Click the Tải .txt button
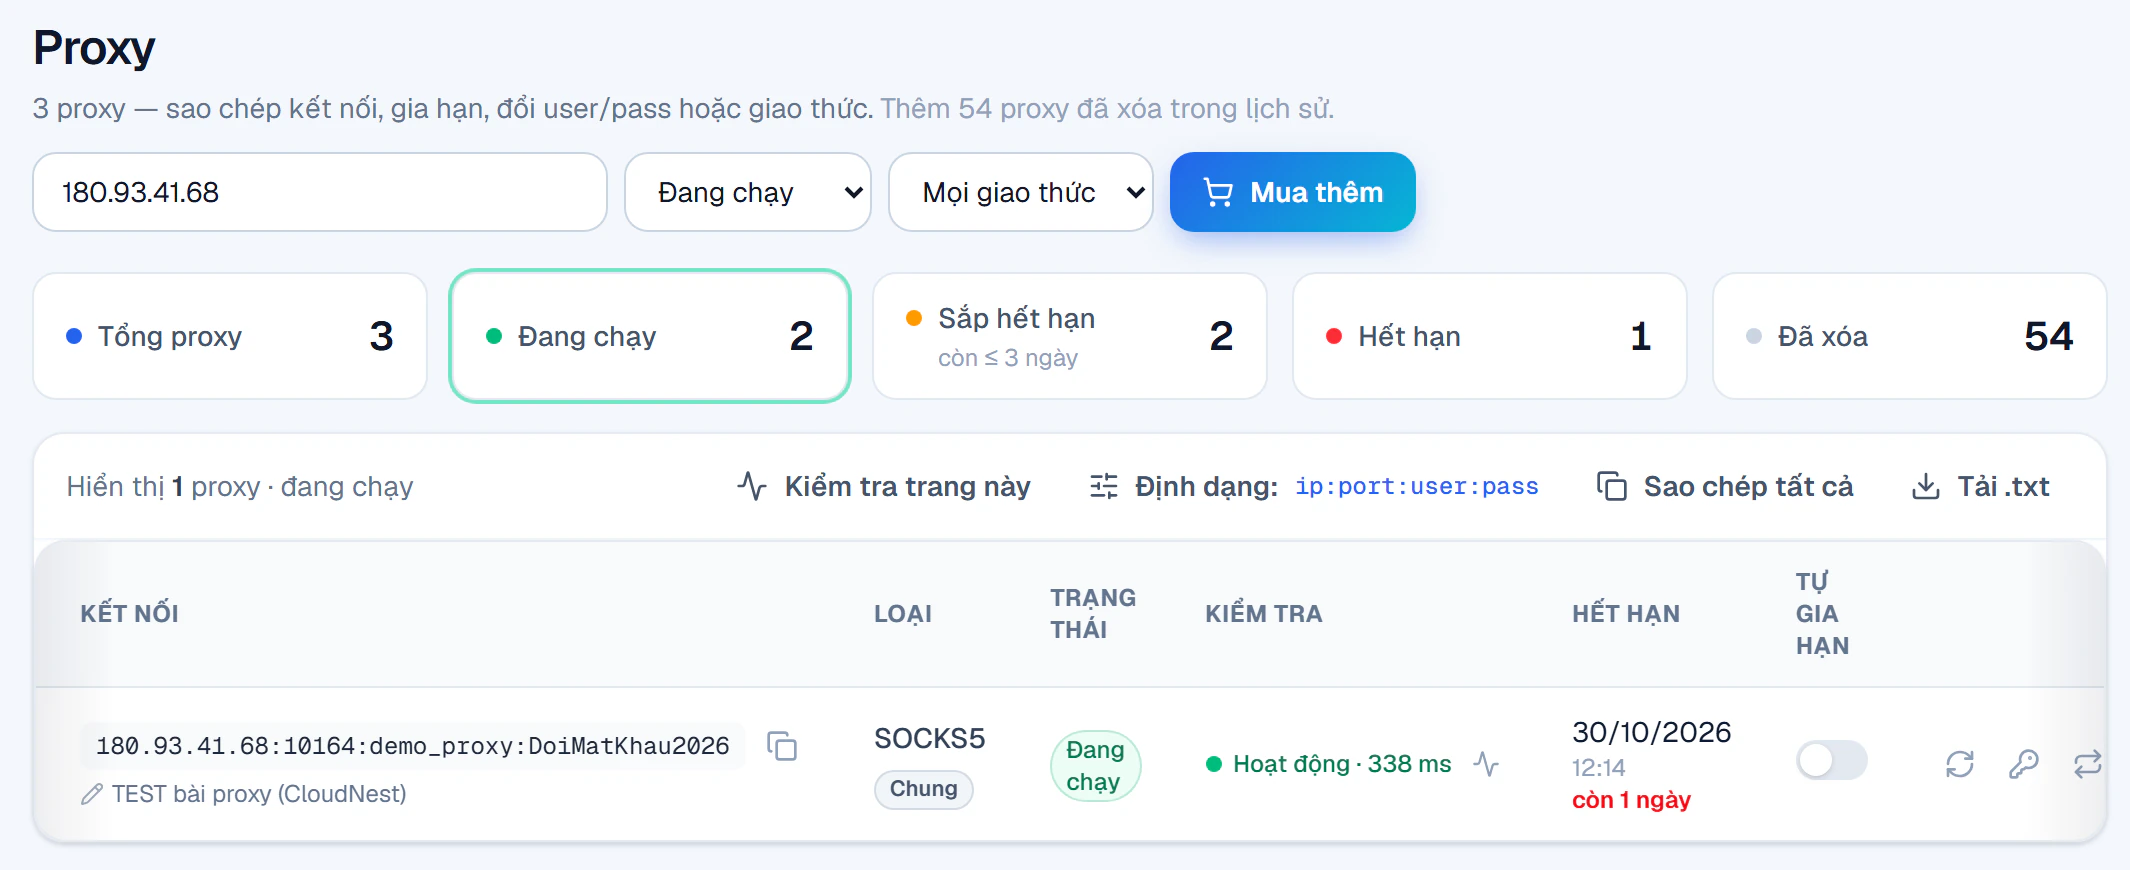 pos(1981,486)
